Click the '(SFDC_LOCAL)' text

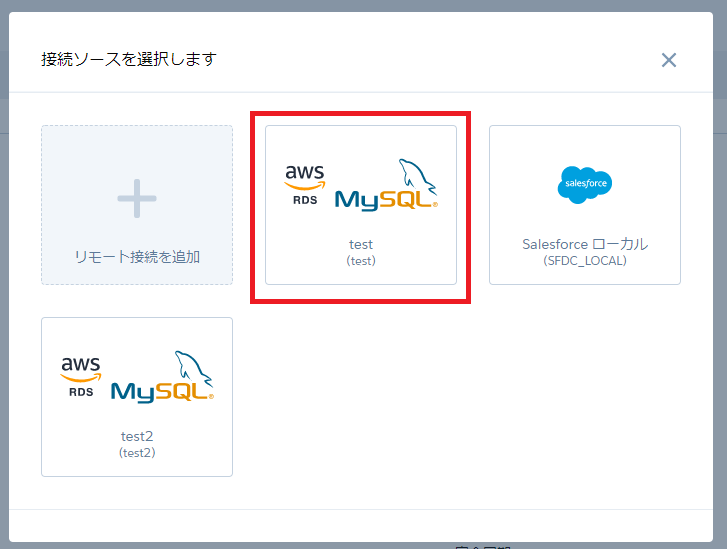click(585, 261)
